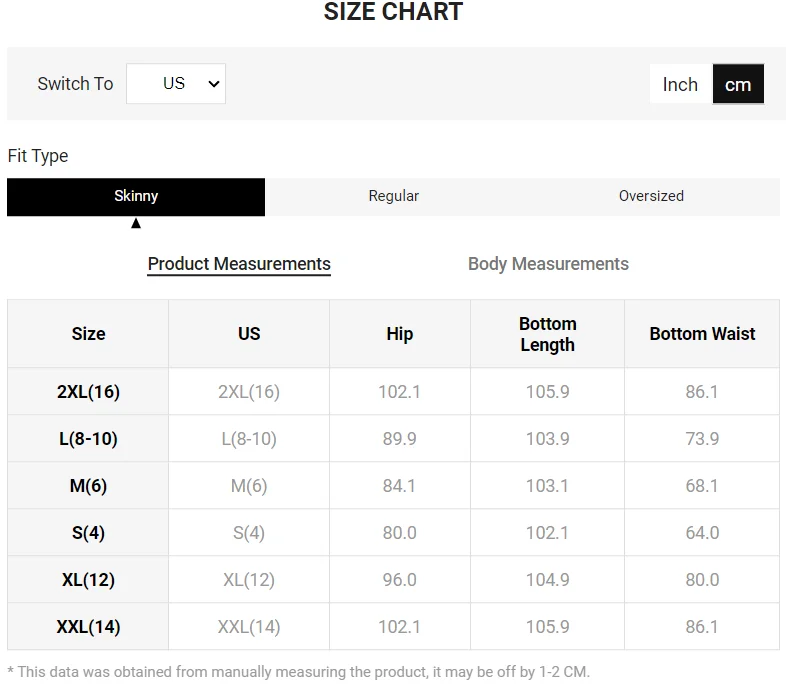786x695 pixels.
Task: Select the bold XL(12) size row label
Action: pos(88,580)
